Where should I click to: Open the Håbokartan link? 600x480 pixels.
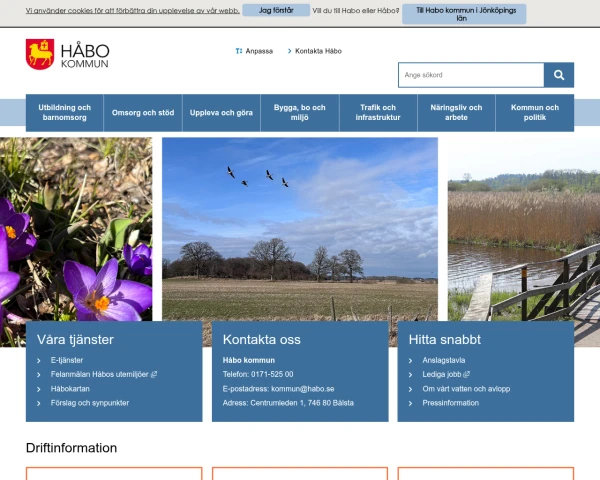tap(70, 389)
